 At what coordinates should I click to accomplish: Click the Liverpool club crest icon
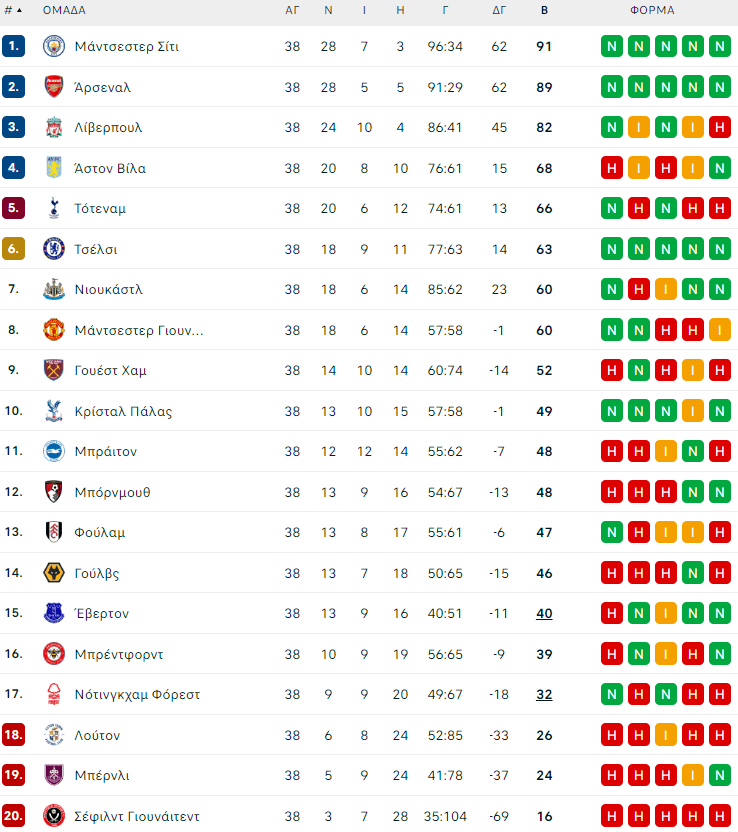[53, 127]
